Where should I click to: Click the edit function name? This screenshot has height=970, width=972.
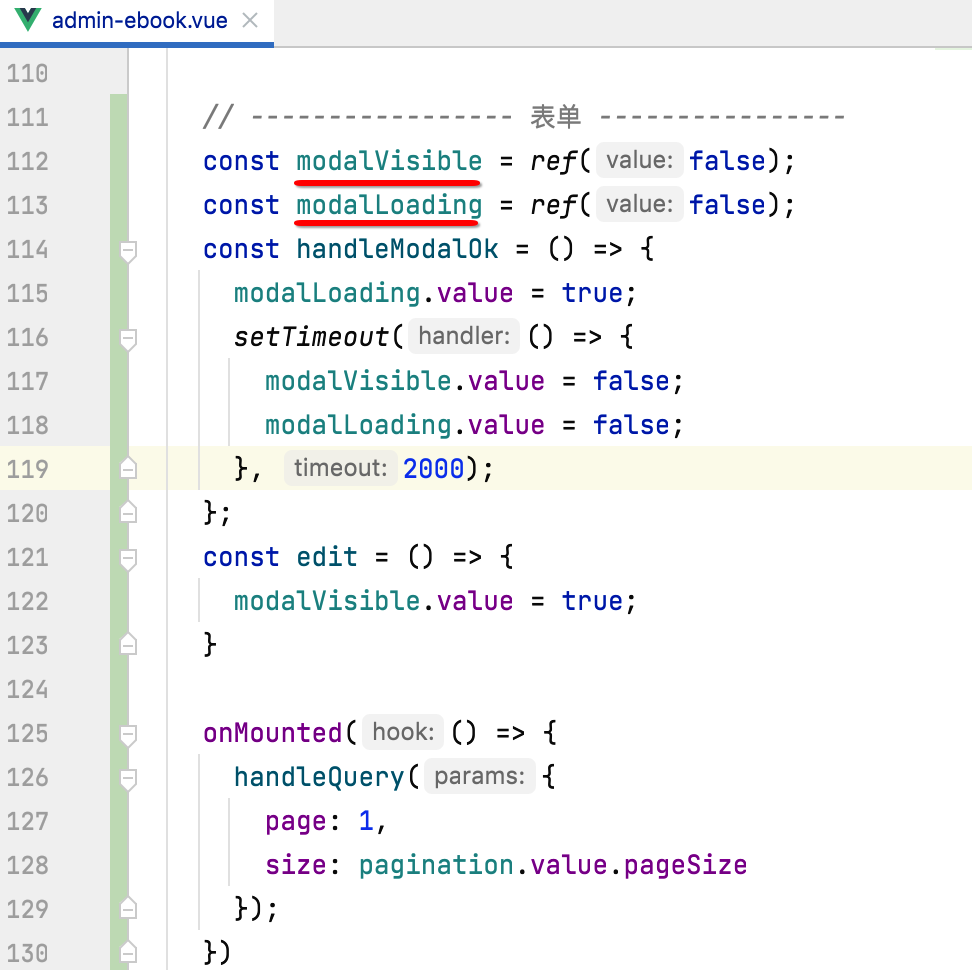click(327, 557)
